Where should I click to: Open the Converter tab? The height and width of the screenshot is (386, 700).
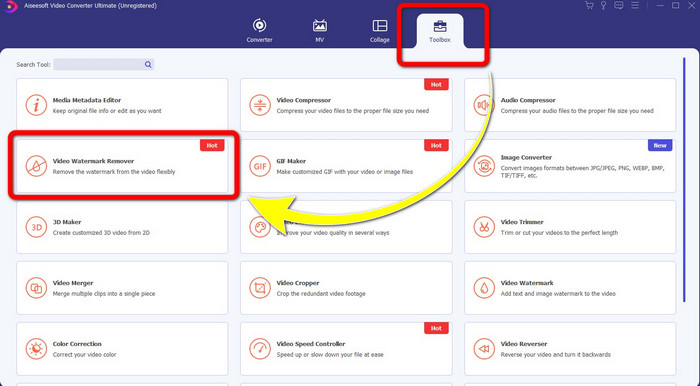point(259,30)
